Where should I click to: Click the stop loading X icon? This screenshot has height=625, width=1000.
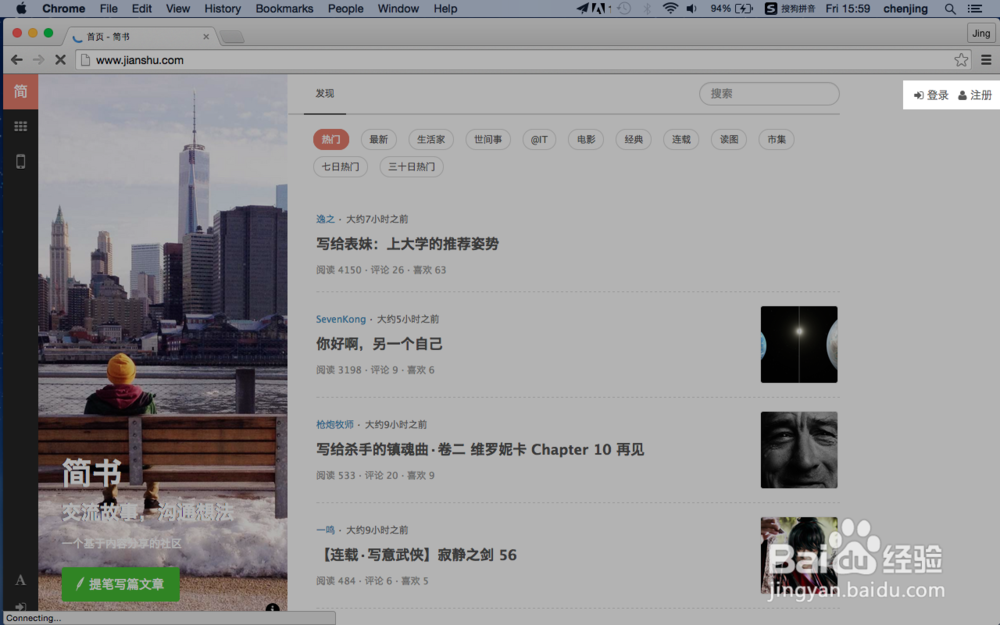tap(60, 59)
